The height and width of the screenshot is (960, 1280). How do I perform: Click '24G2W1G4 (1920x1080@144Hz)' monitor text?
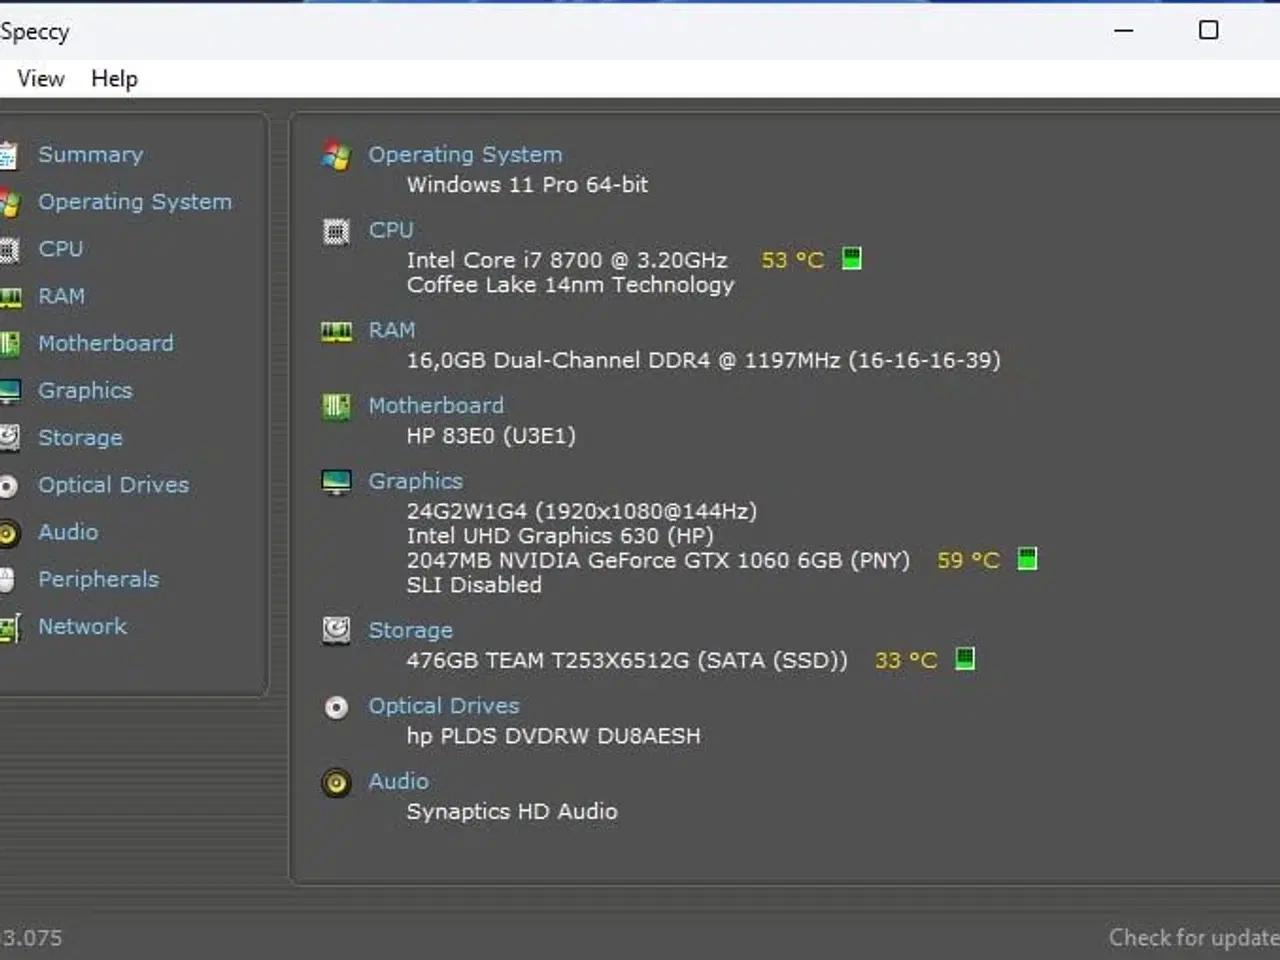pyautogui.click(x=582, y=511)
